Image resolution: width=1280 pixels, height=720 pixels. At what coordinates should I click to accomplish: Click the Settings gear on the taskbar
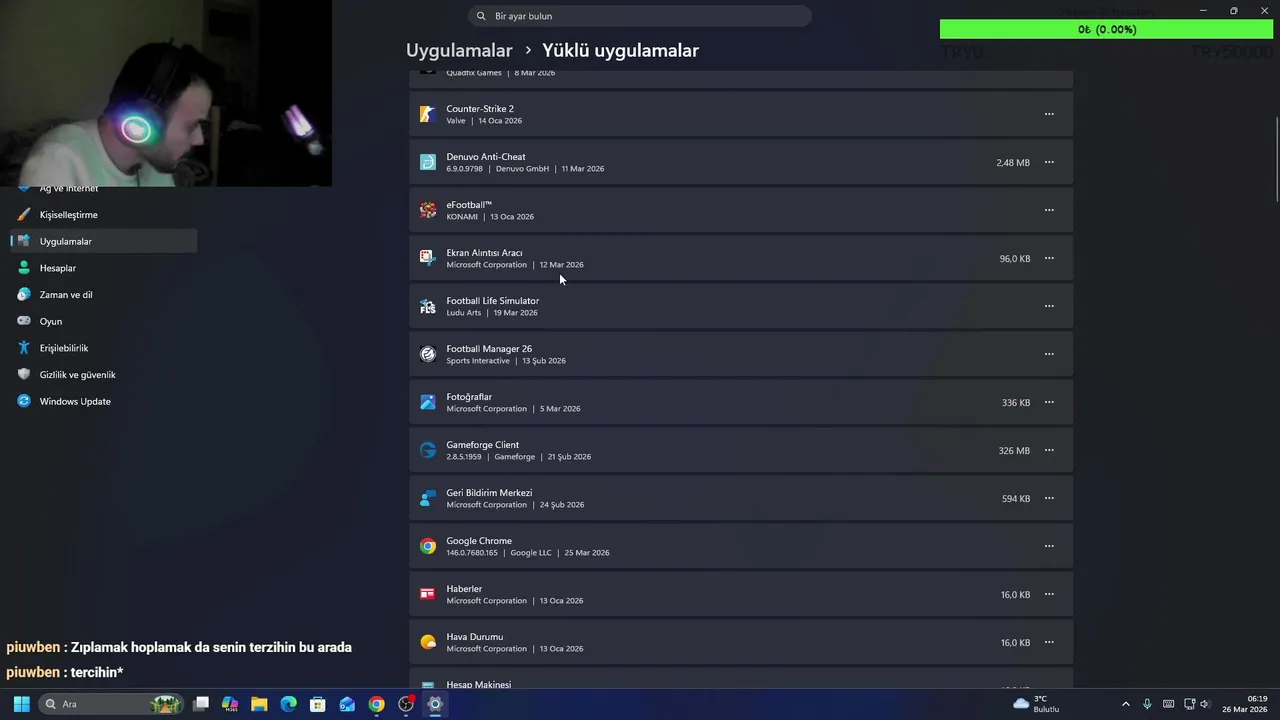(435, 704)
